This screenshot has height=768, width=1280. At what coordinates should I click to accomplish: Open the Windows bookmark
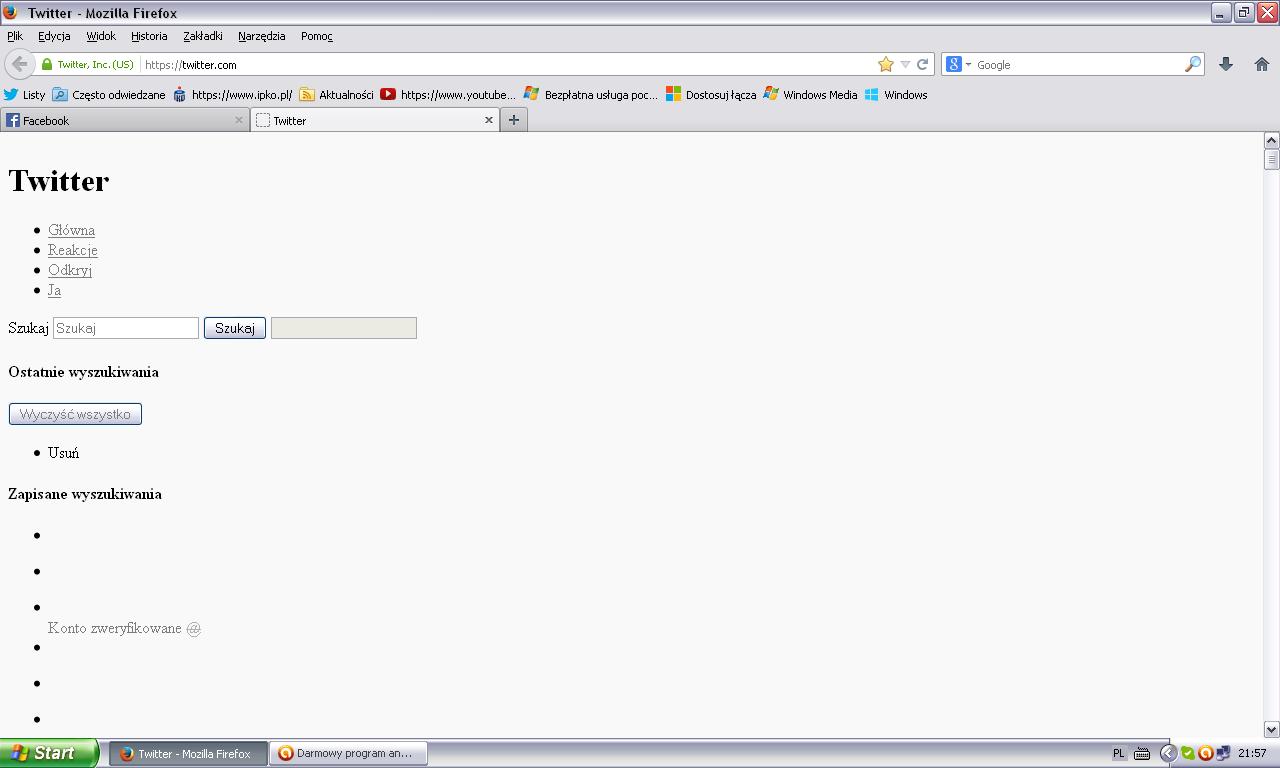[896, 95]
